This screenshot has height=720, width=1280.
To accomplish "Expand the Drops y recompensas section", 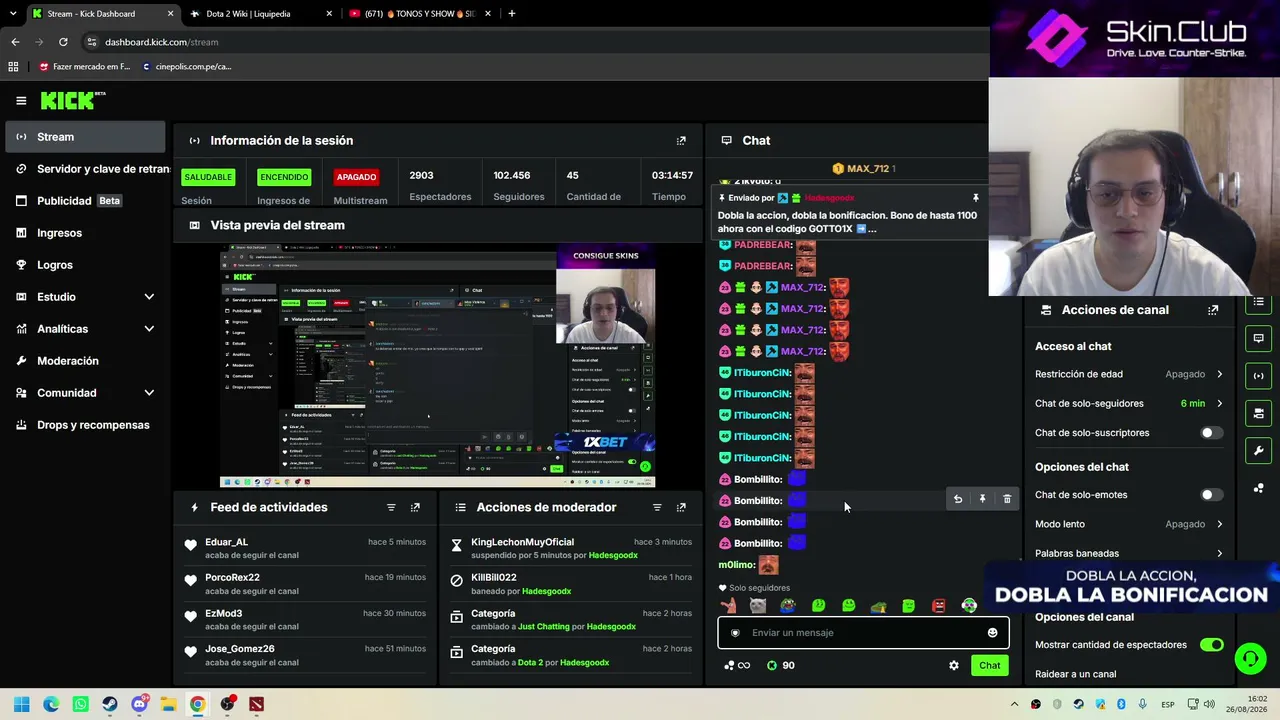I will coord(85,425).
